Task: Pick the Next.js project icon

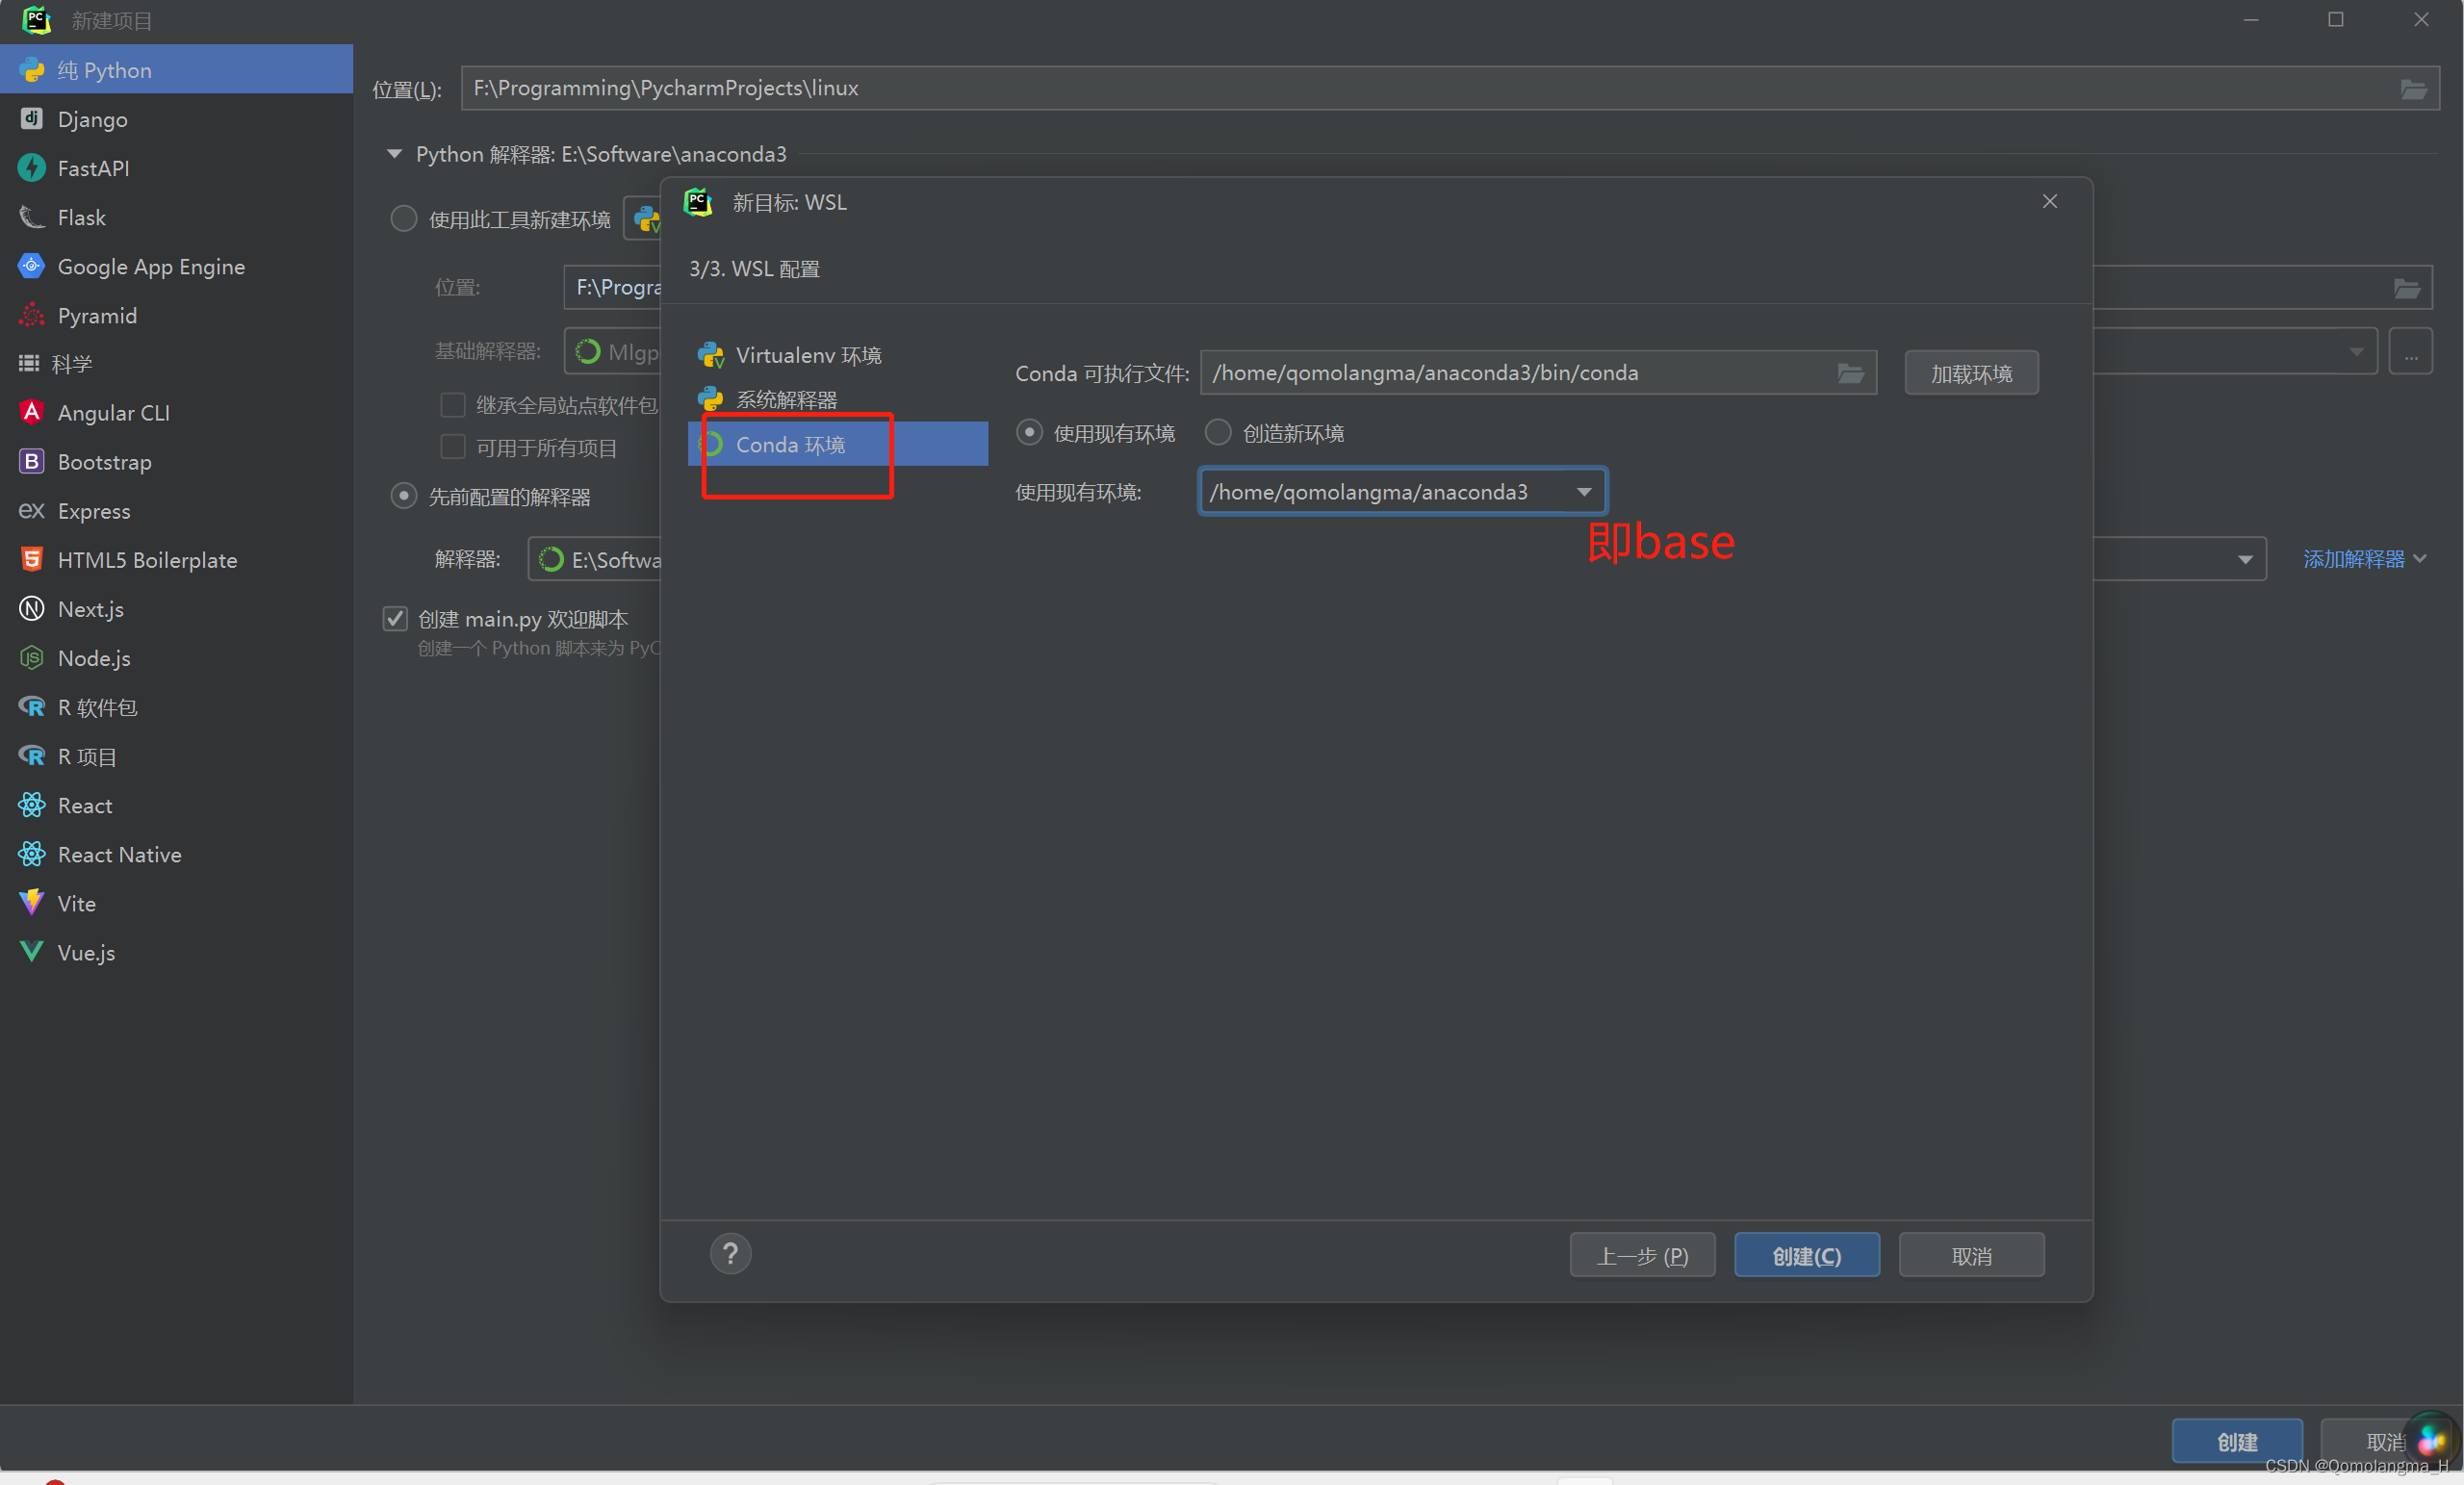Action: pos(32,608)
